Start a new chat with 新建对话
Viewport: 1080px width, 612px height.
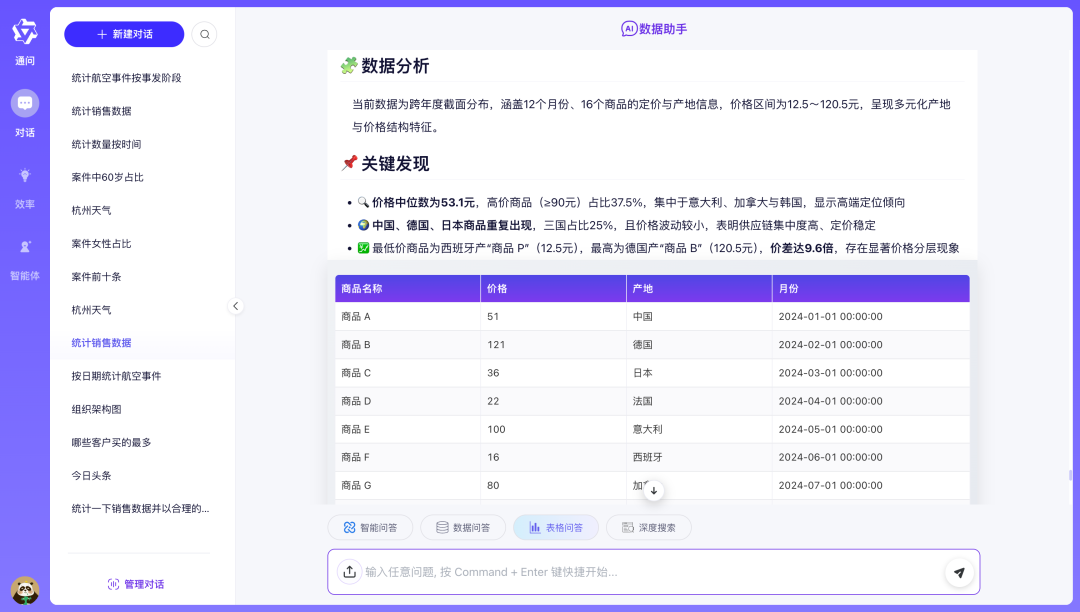[x=122, y=34]
